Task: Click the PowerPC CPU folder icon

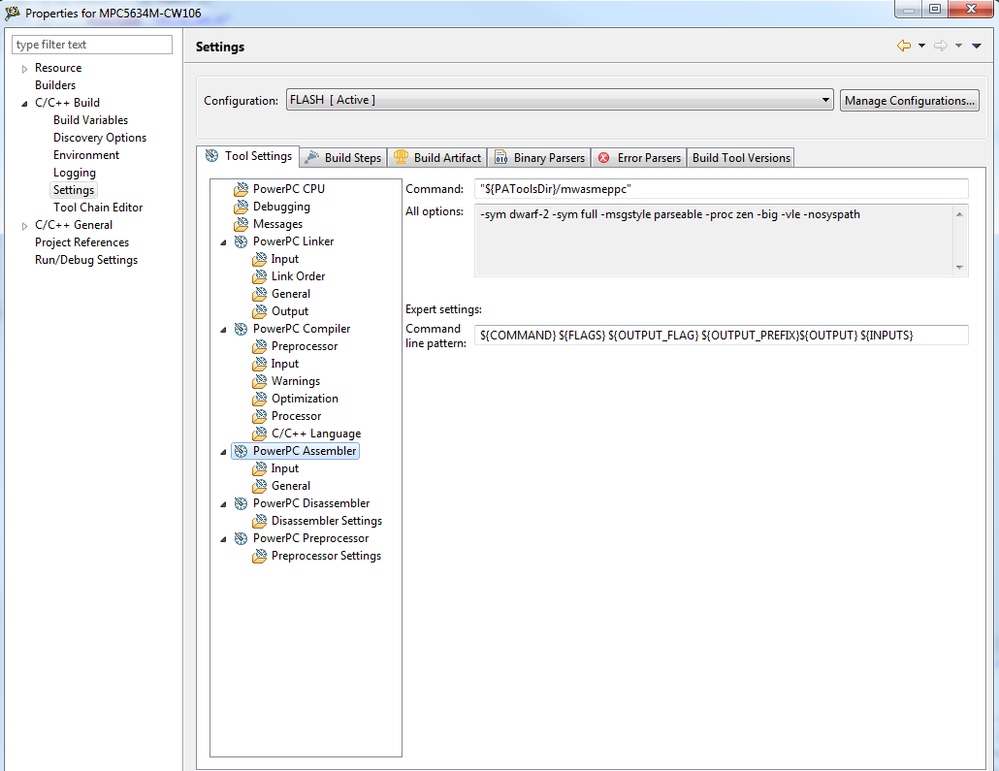Action: click(241, 189)
